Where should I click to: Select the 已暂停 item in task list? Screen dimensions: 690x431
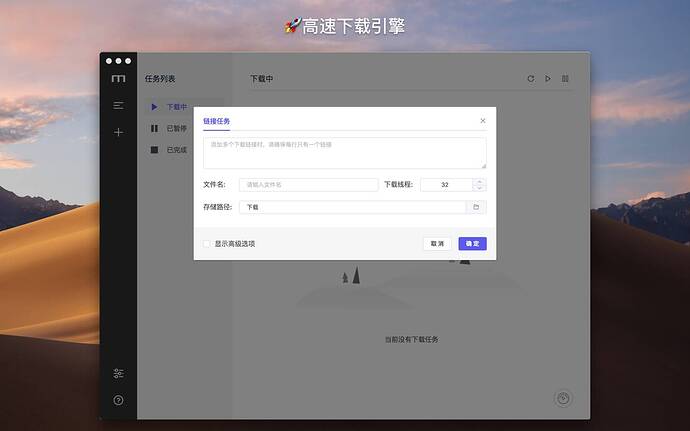tap(184, 129)
